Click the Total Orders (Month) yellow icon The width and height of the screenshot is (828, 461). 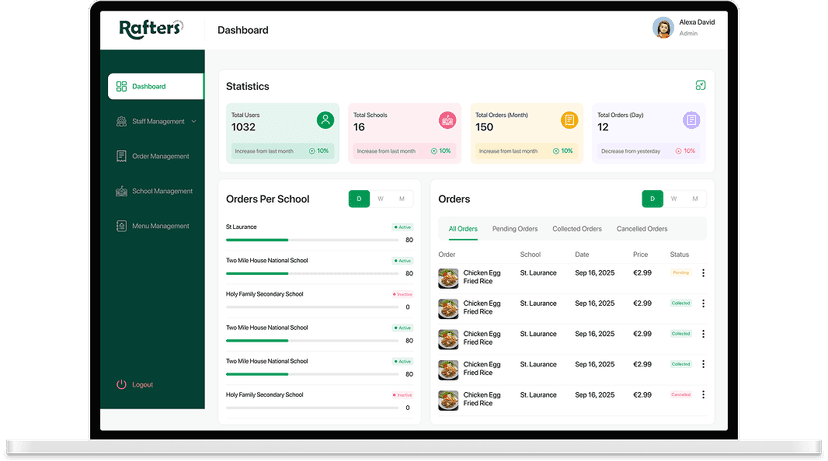pyautogui.click(x=569, y=120)
